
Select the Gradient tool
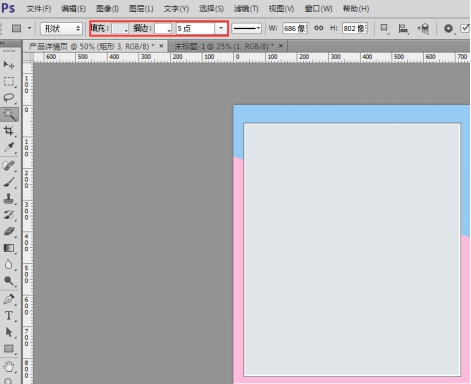(x=9, y=248)
